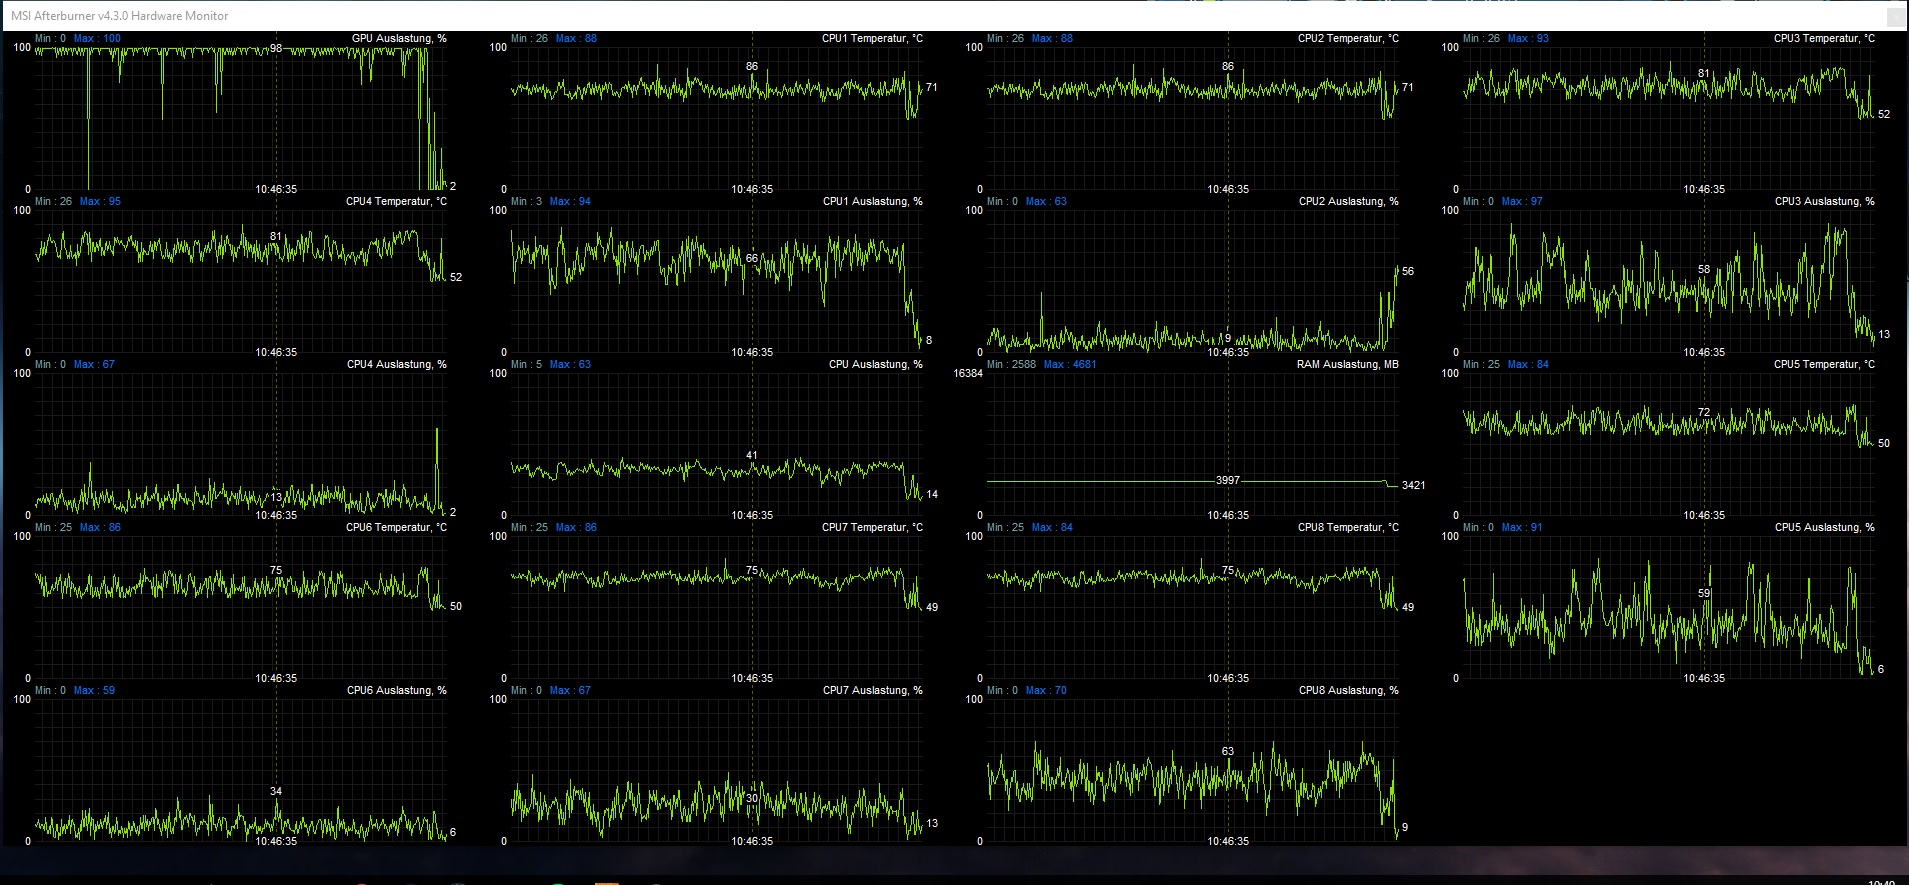Click the CPU2 Temperatur graph line
1909x885 pixels.
(x=1192, y=94)
